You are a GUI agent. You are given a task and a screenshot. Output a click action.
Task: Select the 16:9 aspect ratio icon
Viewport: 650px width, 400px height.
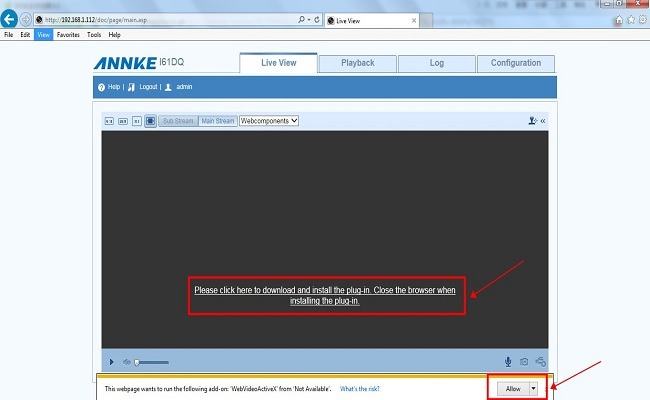pyautogui.click(x=123, y=121)
